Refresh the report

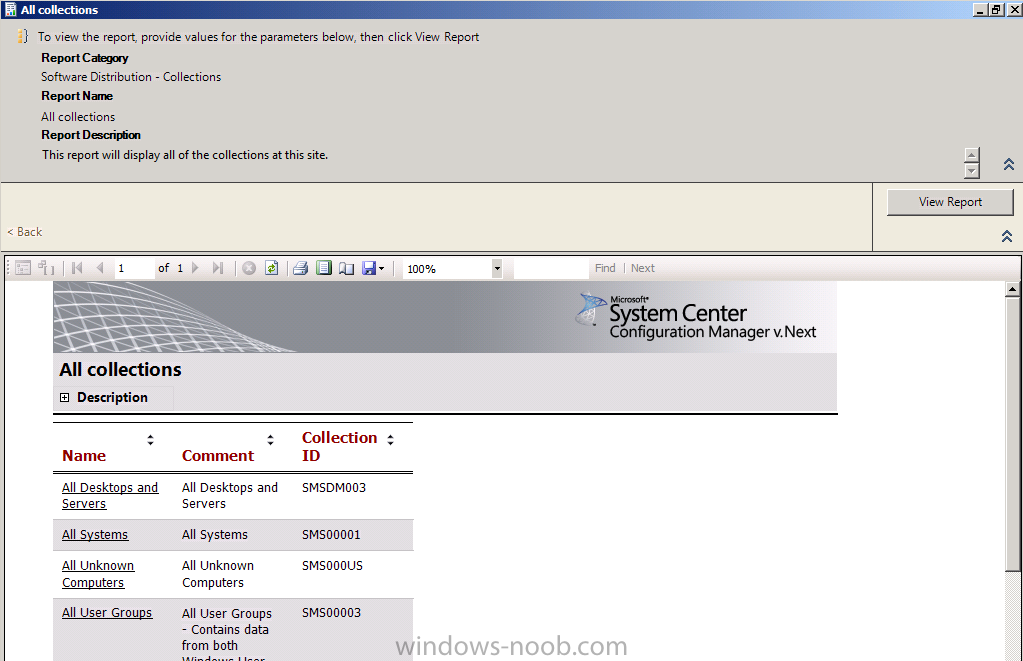tap(271, 268)
